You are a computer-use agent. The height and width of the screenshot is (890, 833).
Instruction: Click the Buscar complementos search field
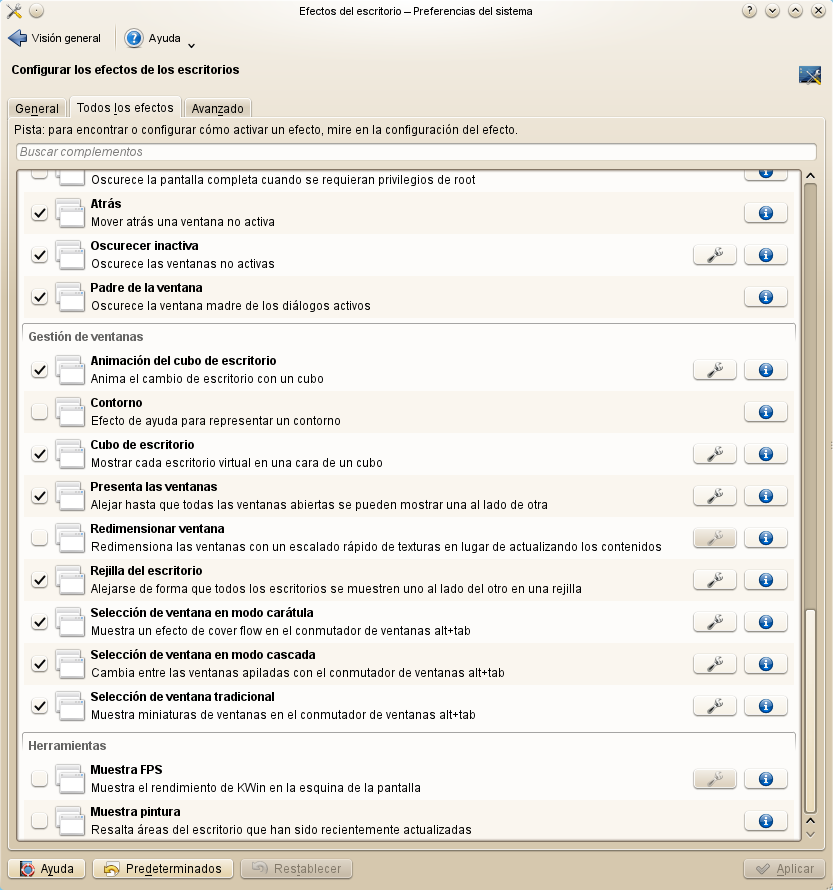click(x=416, y=152)
